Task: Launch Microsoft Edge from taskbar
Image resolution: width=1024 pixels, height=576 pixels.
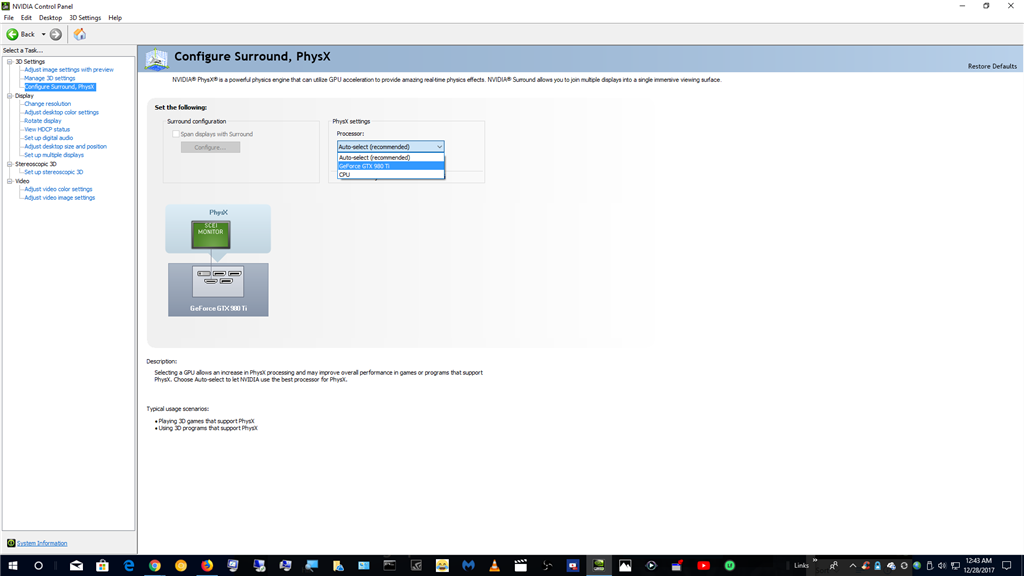Action: pos(129,566)
